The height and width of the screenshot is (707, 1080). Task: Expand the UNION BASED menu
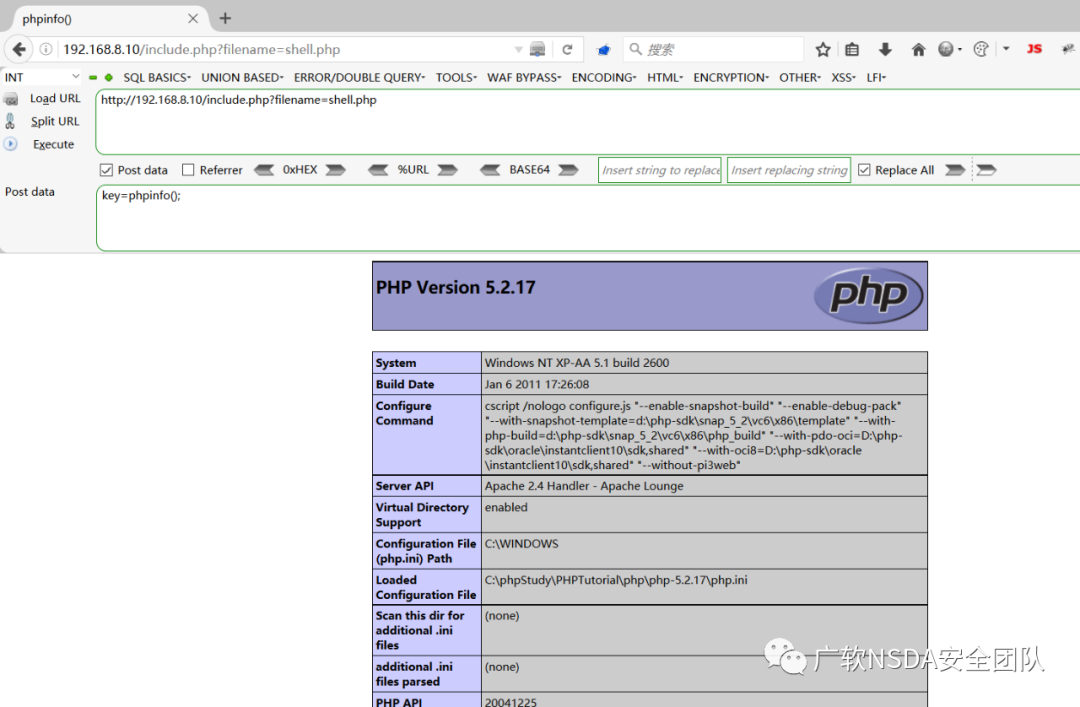pyautogui.click(x=242, y=78)
